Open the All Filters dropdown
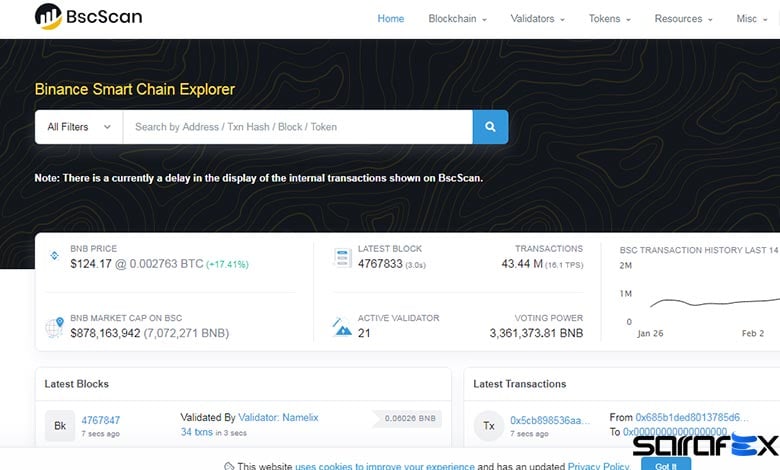 (x=79, y=127)
